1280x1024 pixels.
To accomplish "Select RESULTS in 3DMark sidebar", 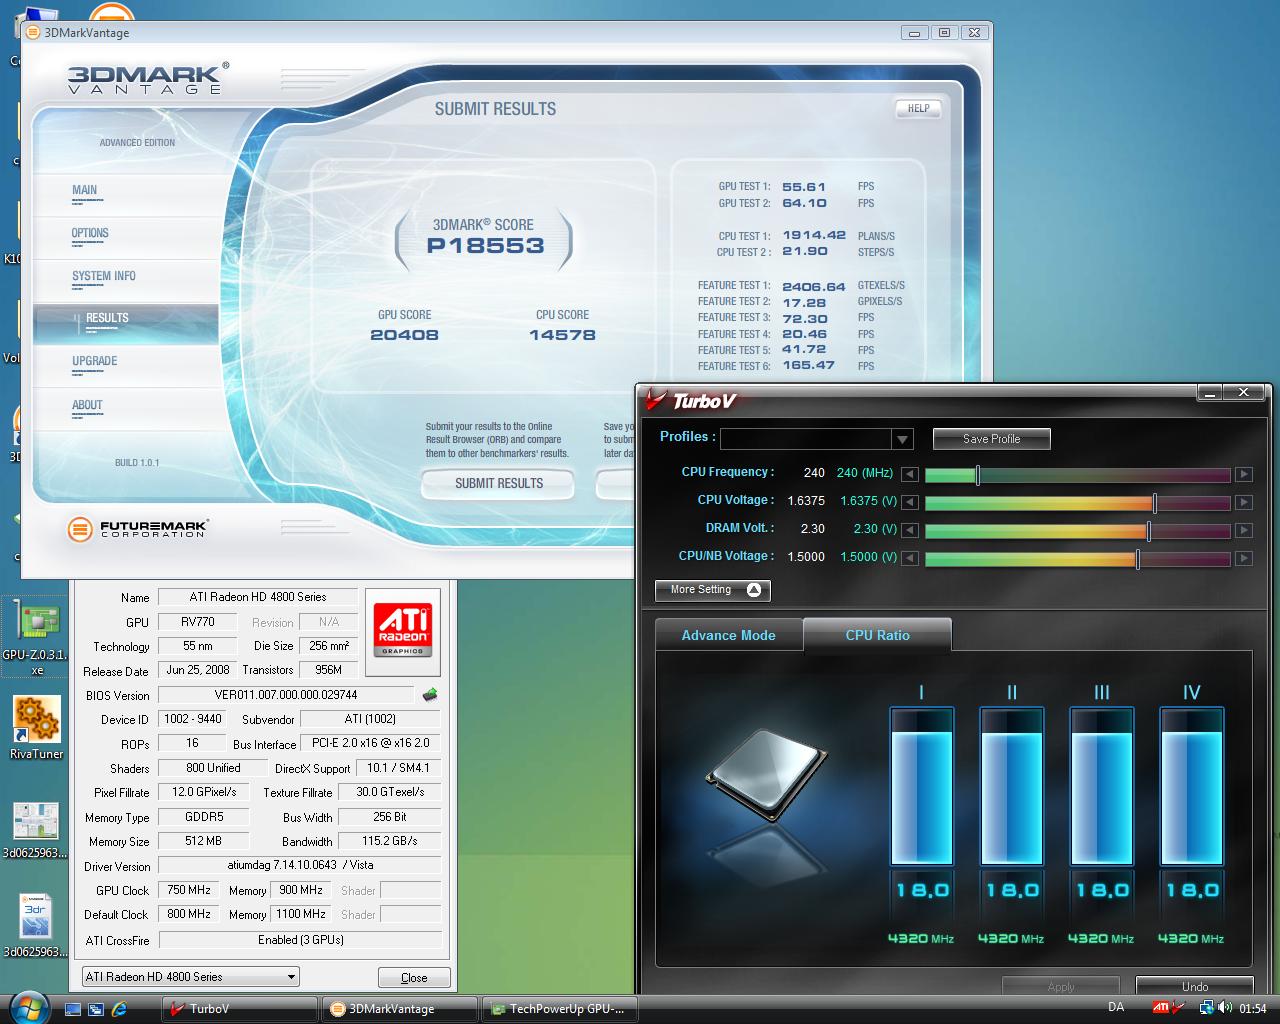I will pyautogui.click(x=107, y=318).
